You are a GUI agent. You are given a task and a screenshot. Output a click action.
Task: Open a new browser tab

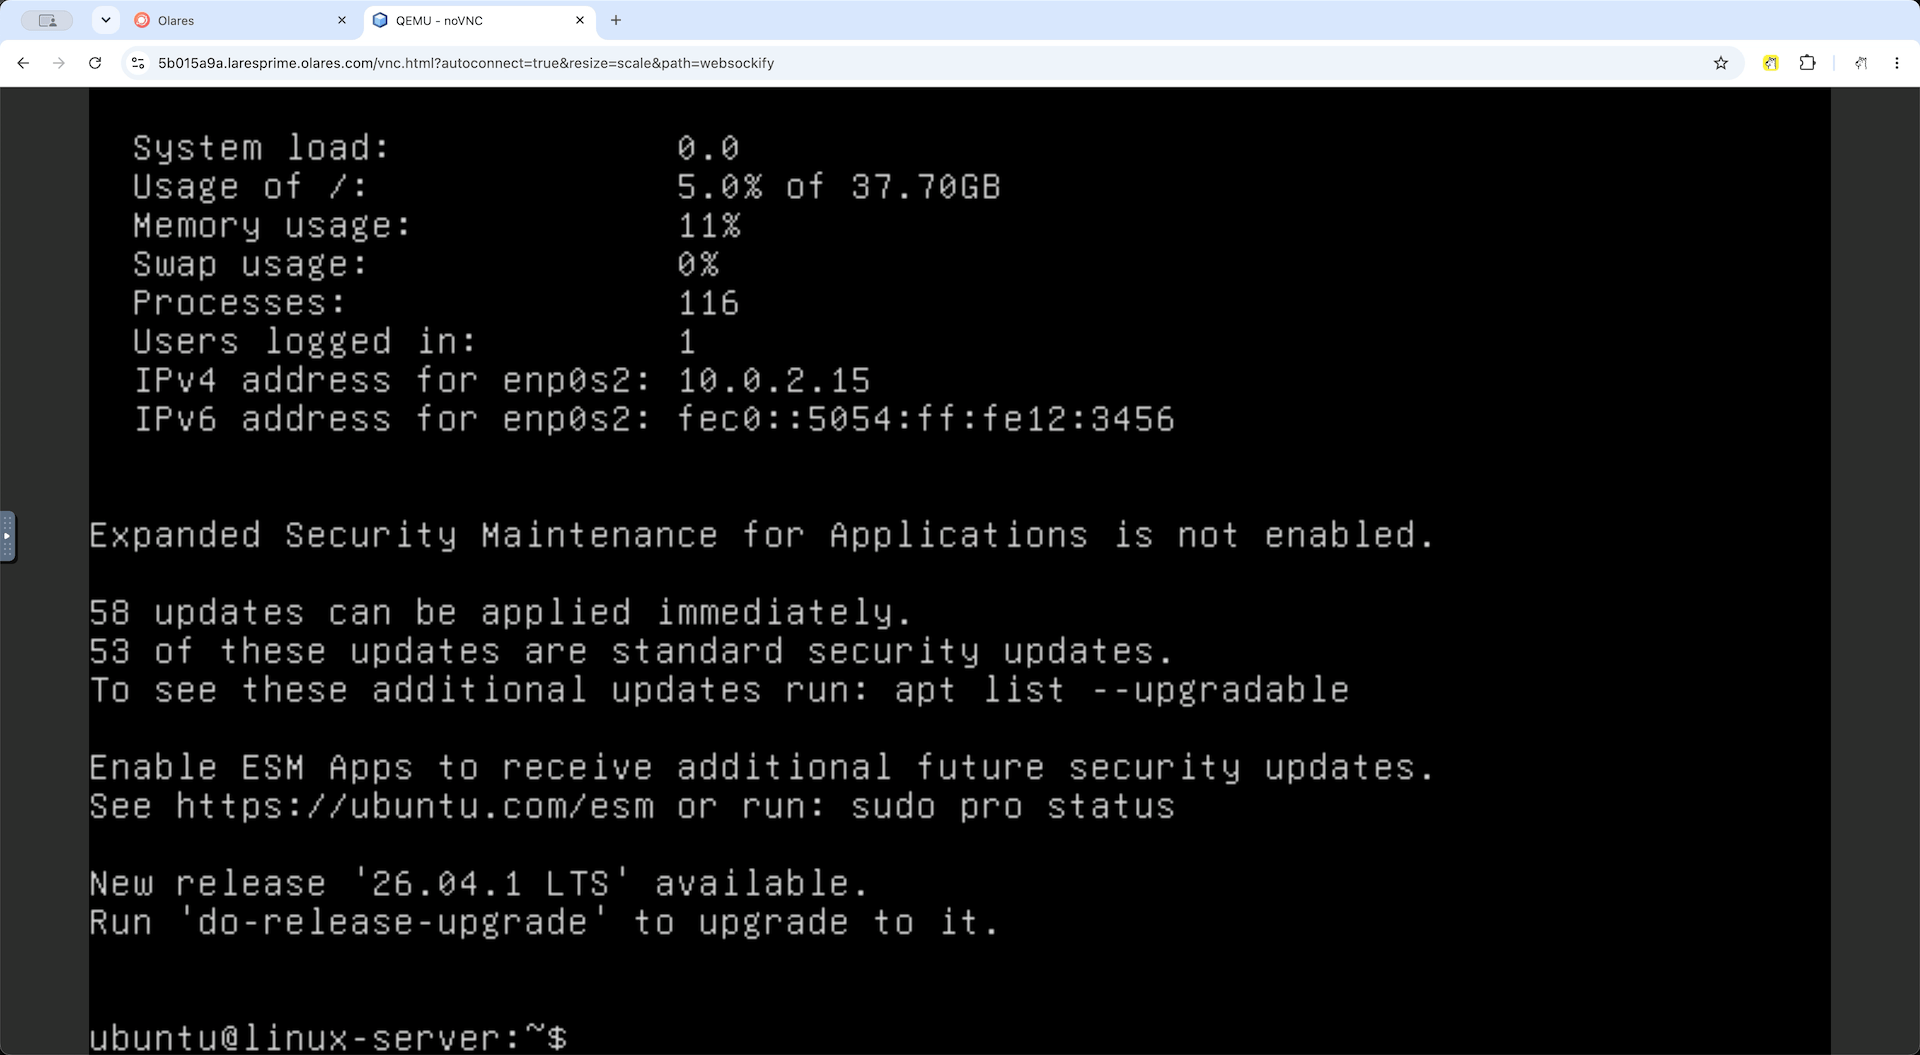click(x=616, y=20)
